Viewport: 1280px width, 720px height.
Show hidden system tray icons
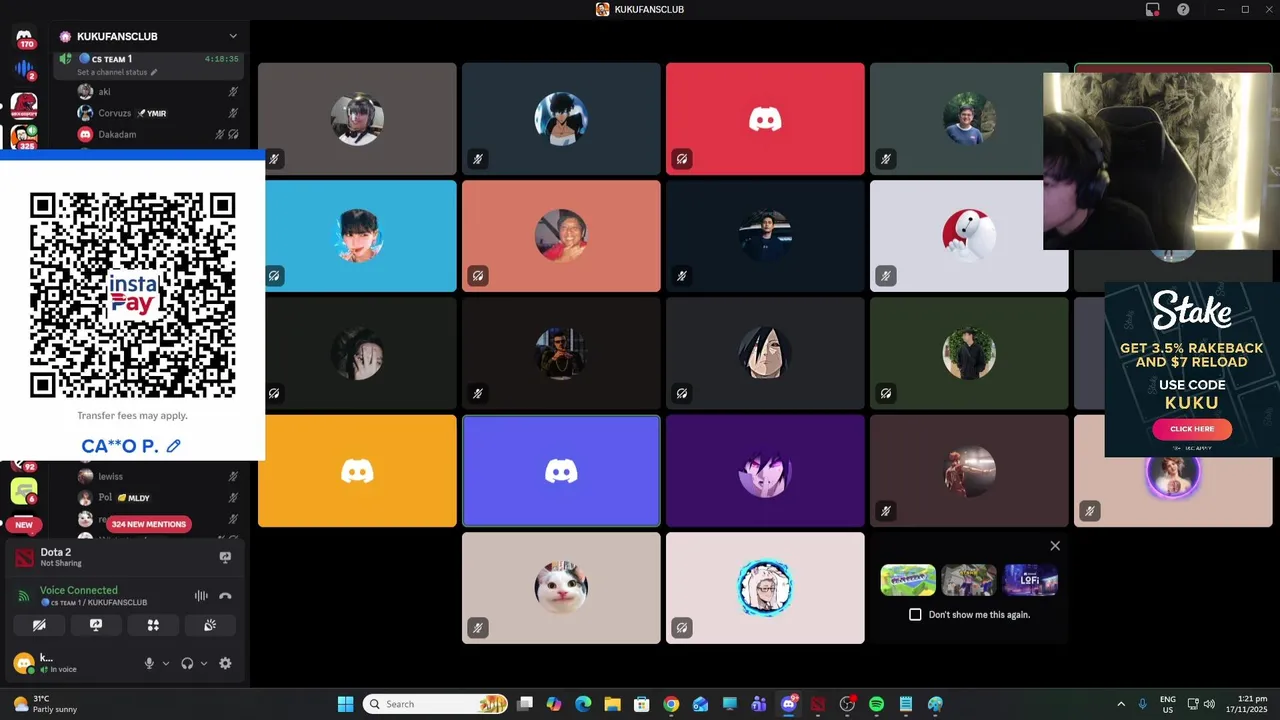click(x=1121, y=704)
